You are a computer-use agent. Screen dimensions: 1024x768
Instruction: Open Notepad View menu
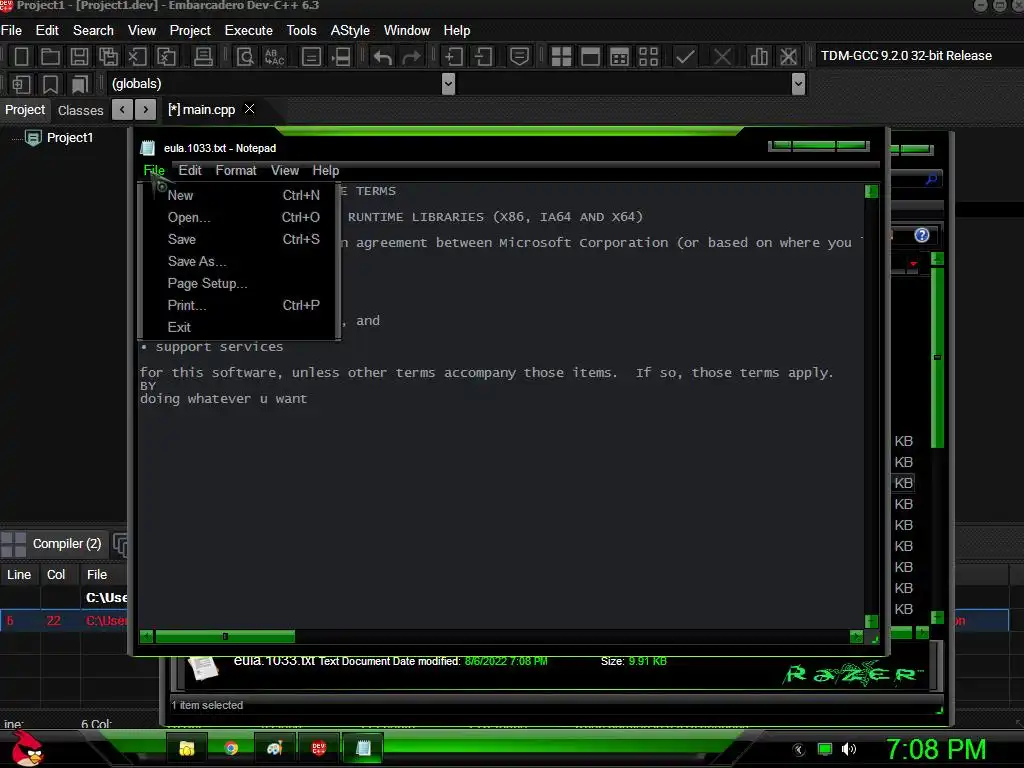[285, 170]
